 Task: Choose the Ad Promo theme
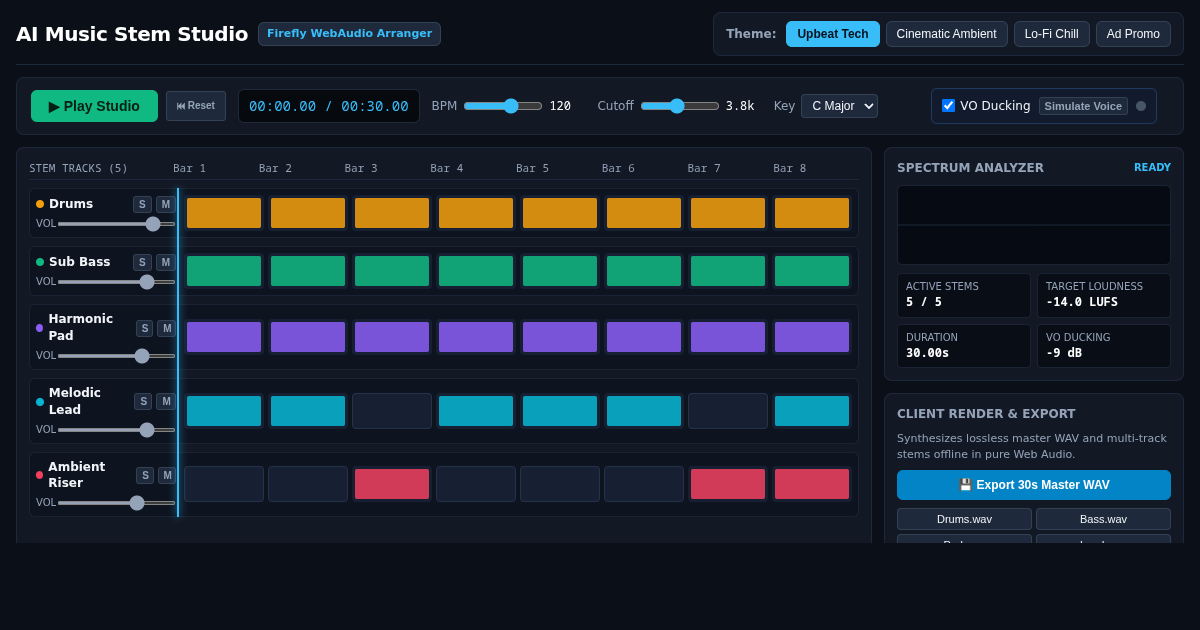click(1133, 34)
